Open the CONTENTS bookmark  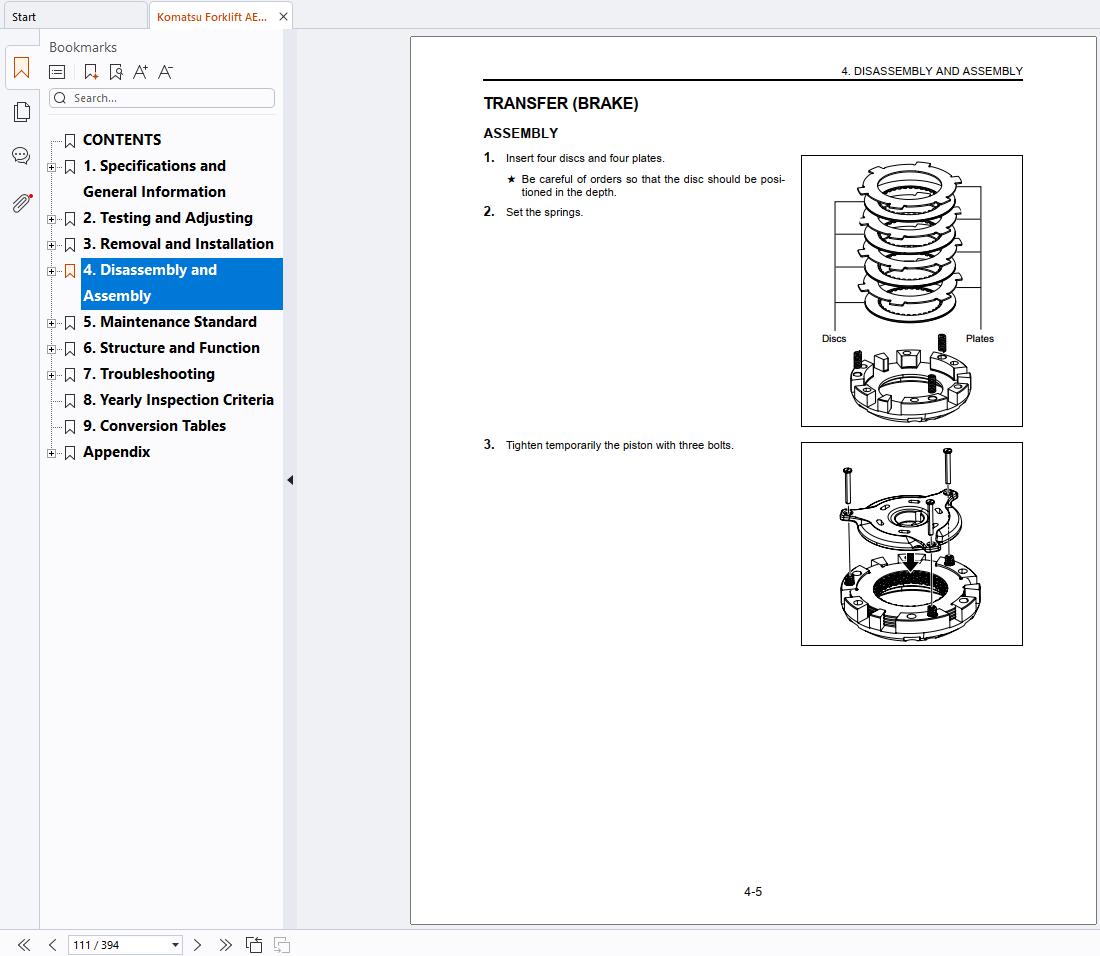coord(122,140)
